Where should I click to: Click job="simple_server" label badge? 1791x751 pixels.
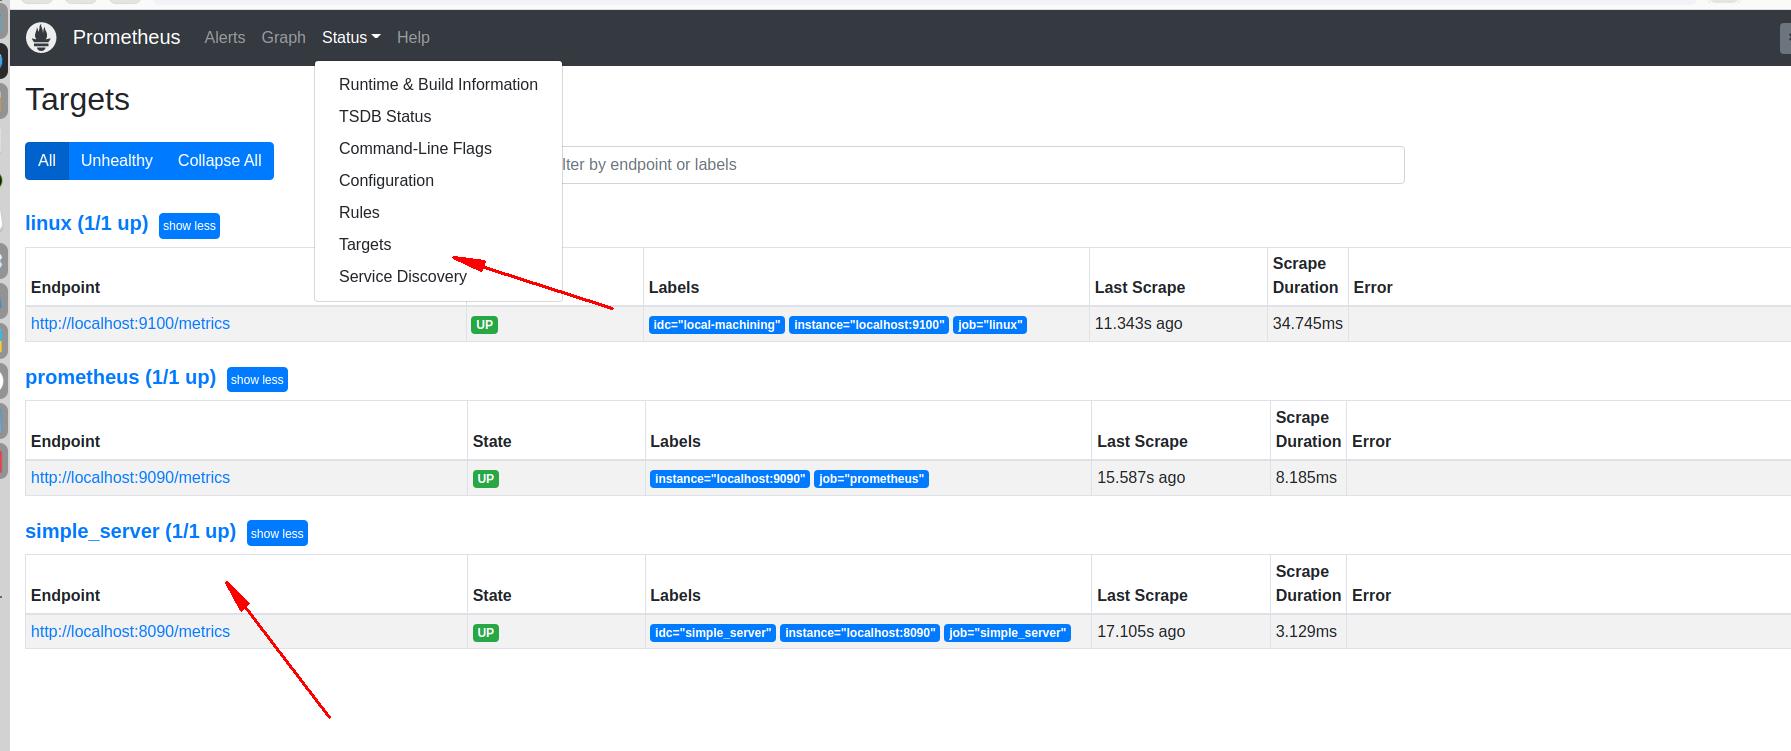coord(1008,633)
